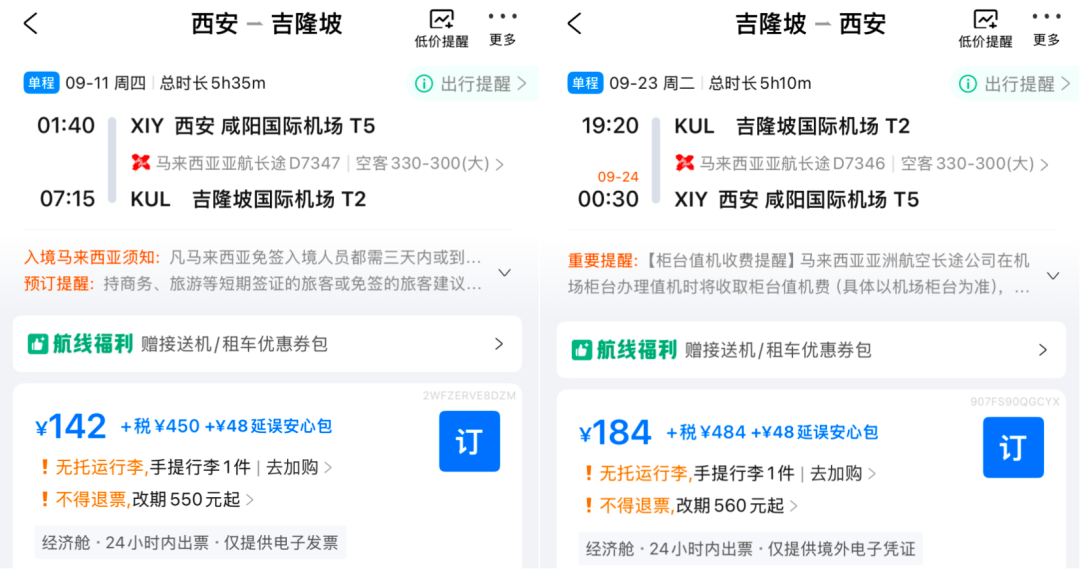Tap the 09-24 next-day date label
The image size is (1080, 569).
618,177
